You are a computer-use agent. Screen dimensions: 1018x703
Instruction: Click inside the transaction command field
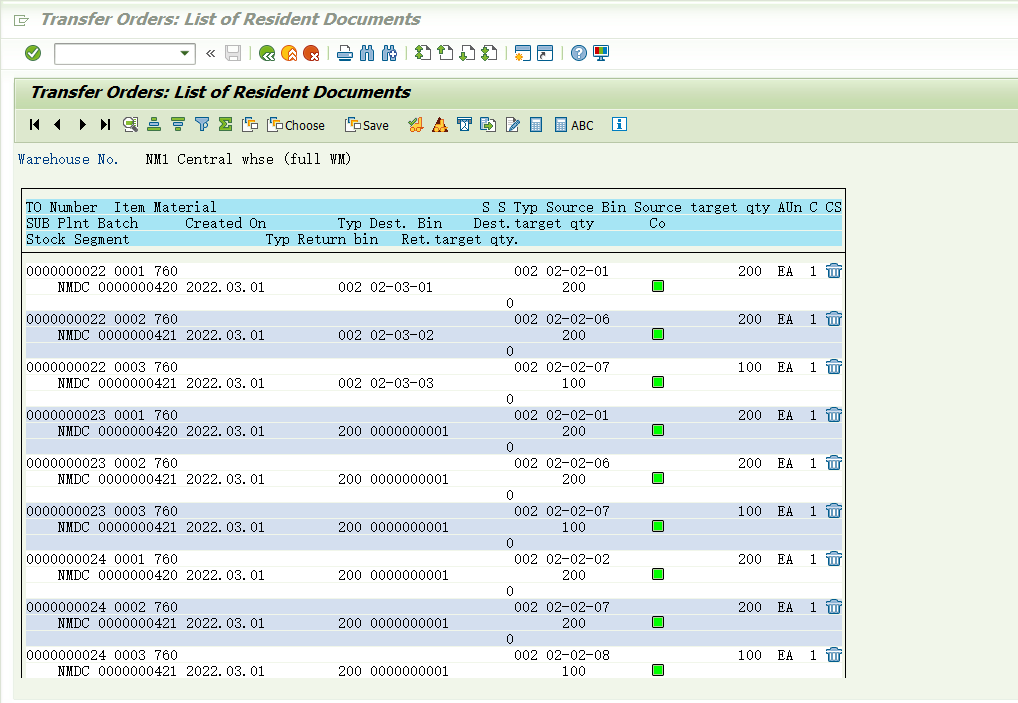tap(117, 53)
